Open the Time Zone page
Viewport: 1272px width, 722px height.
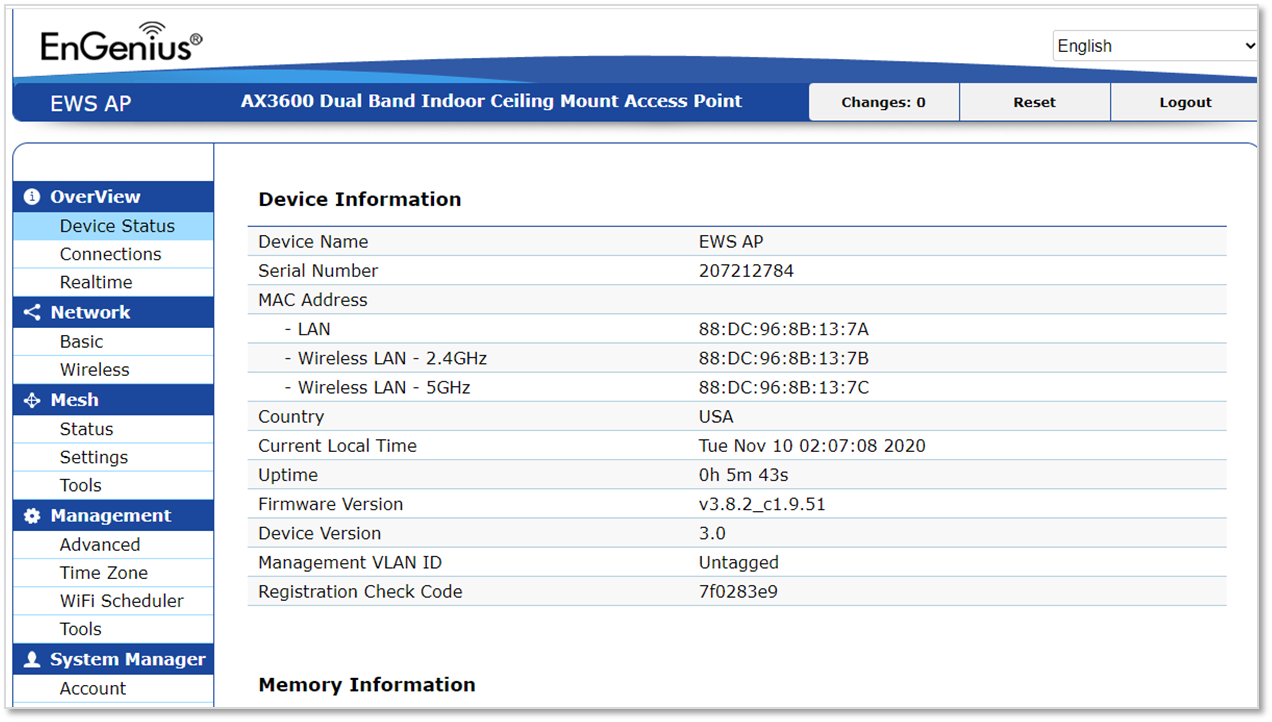point(104,573)
